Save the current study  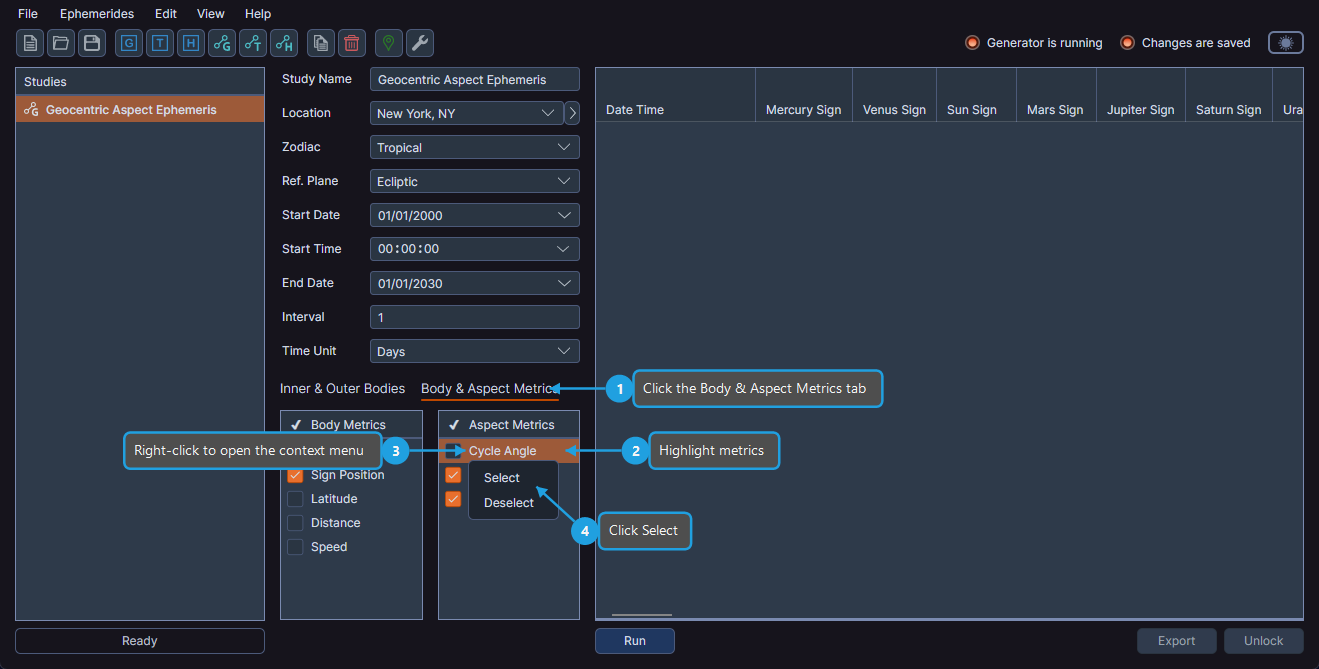point(90,43)
